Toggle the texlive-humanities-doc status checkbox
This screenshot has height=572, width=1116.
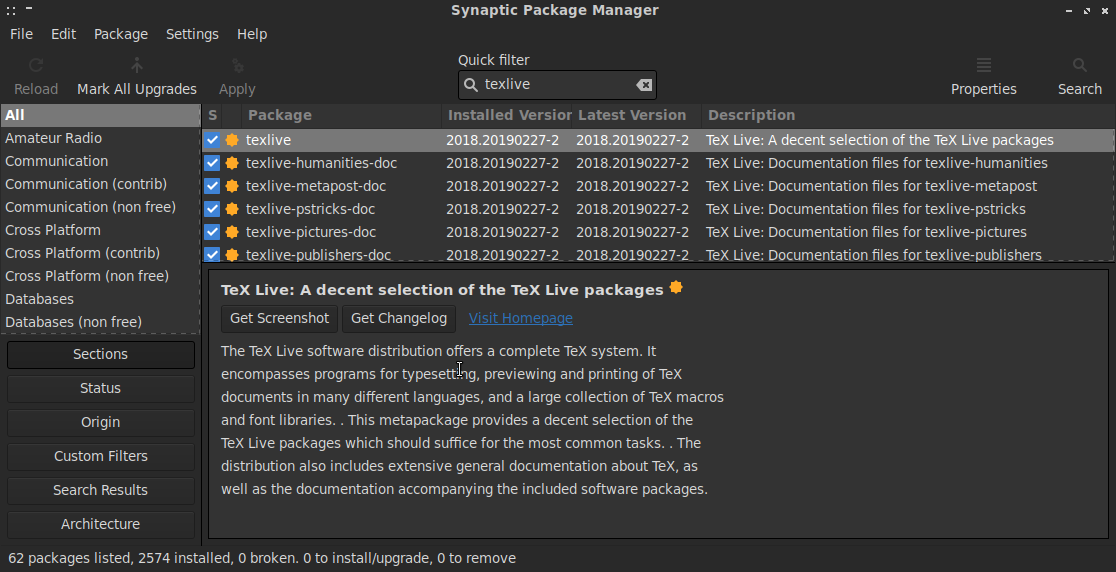212,163
